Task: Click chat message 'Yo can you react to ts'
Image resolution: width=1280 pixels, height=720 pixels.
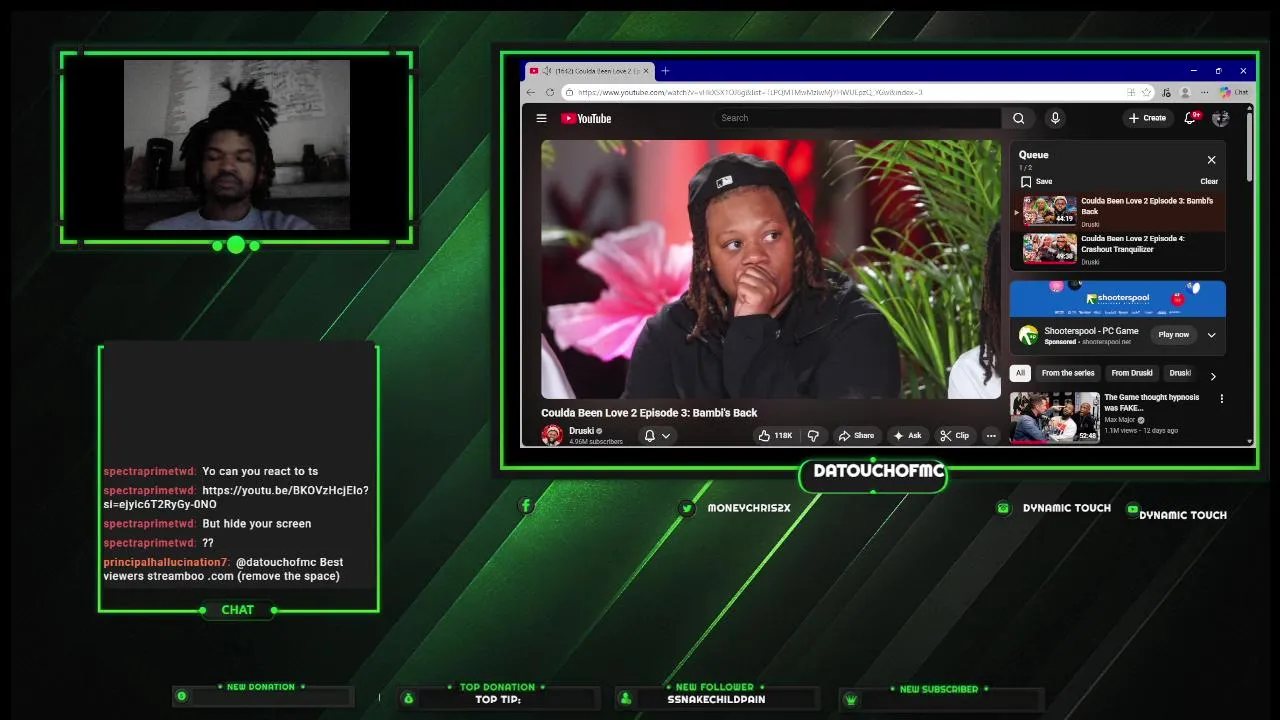Action: click(260, 471)
